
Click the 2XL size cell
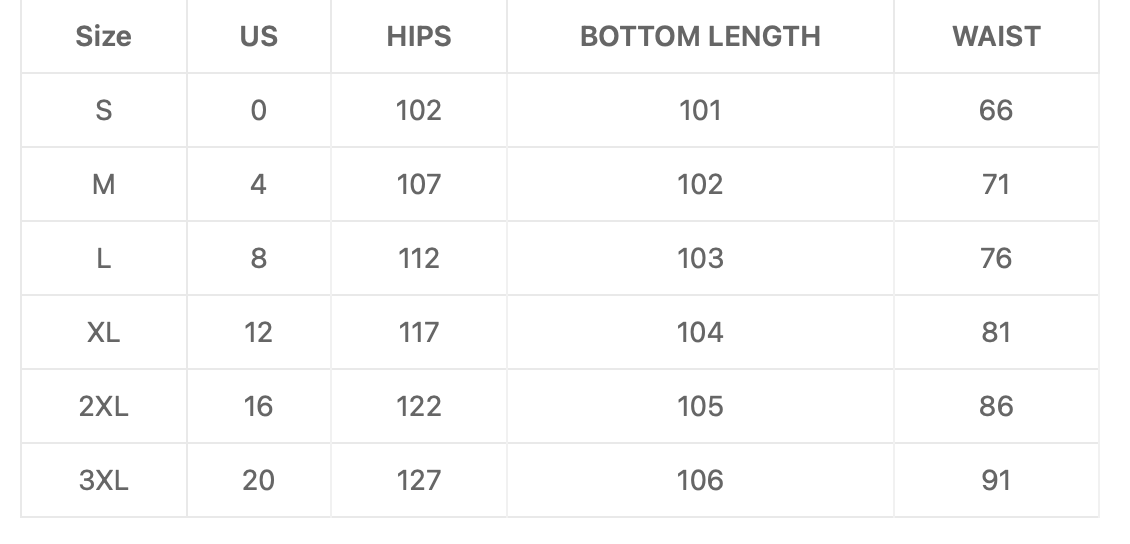point(104,406)
